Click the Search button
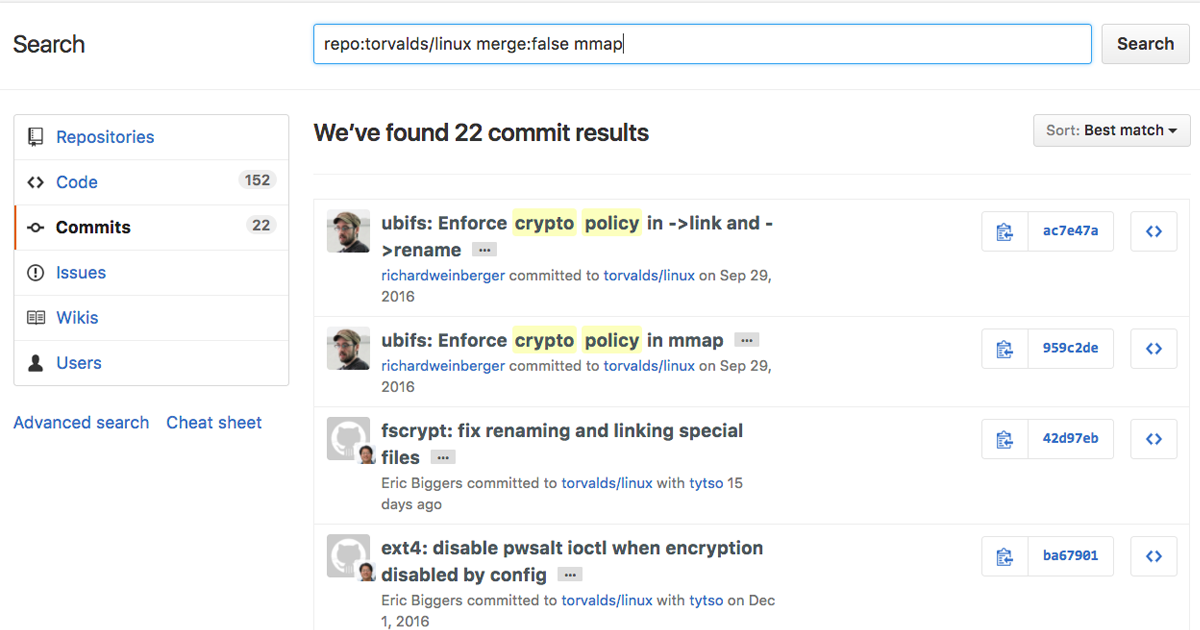Screen dimensions: 1200x630 [1144, 43]
